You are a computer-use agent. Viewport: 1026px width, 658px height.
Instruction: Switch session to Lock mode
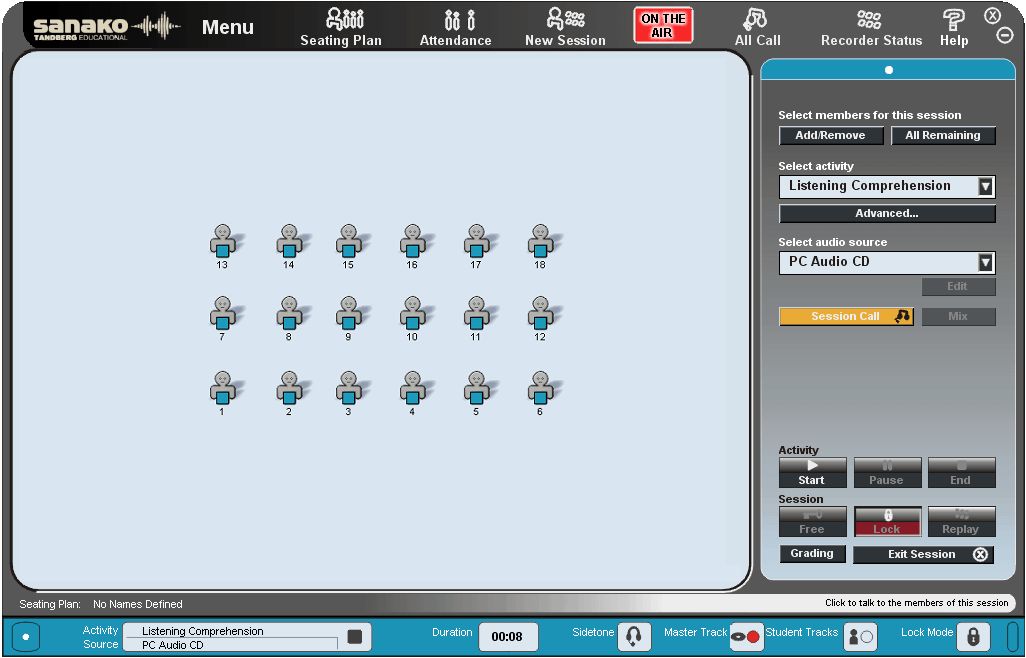click(887, 521)
